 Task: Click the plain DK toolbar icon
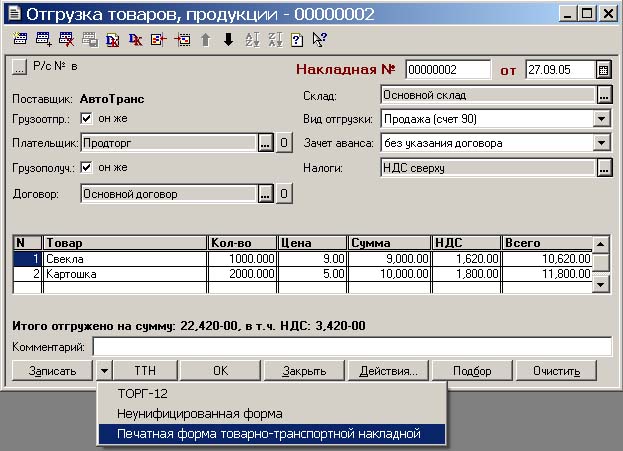coord(135,39)
